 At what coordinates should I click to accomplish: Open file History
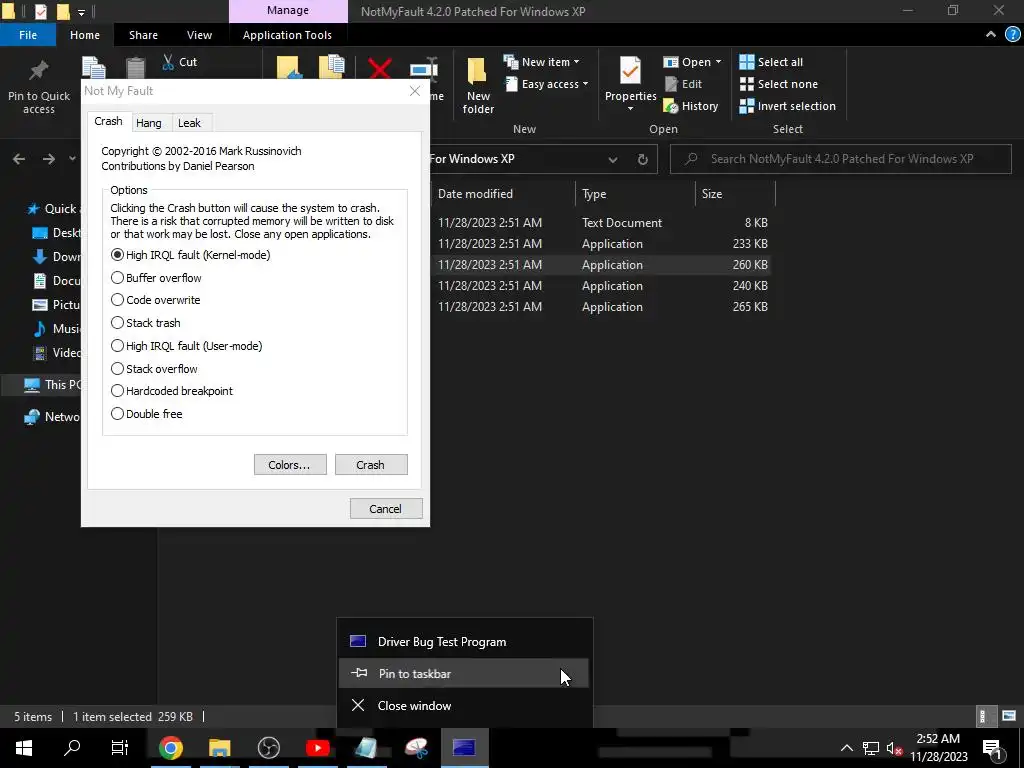pyautogui.click(x=691, y=106)
